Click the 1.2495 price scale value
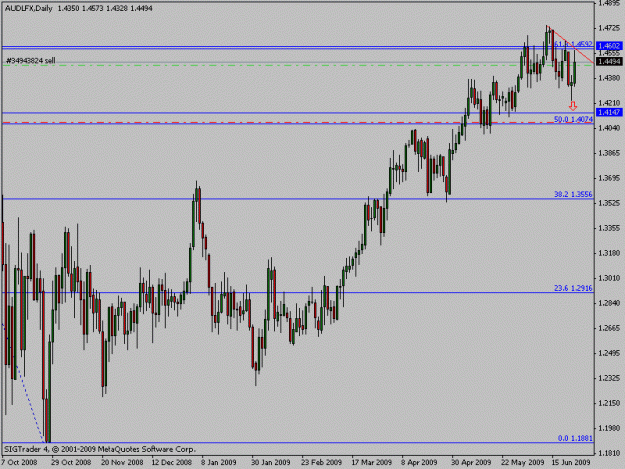The width and height of the screenshot is (625, 469). click(x=610, y=353)
